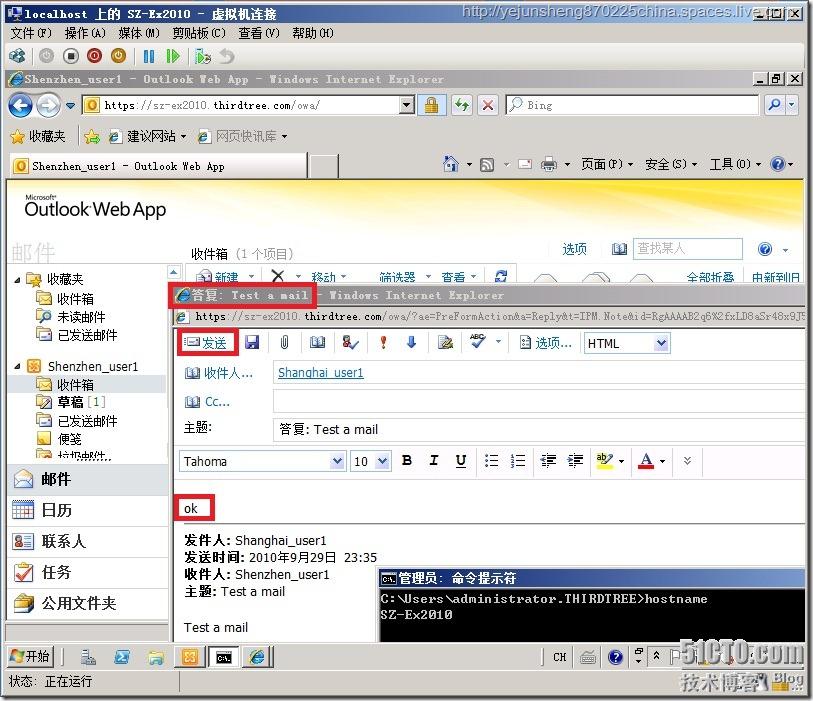Open Notes (便笺) folder

(x=60, y=439)
